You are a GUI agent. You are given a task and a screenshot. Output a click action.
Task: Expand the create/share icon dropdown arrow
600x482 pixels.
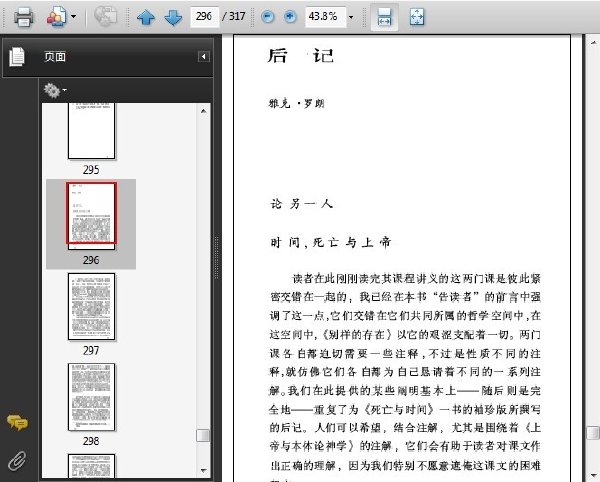[73, 17]
